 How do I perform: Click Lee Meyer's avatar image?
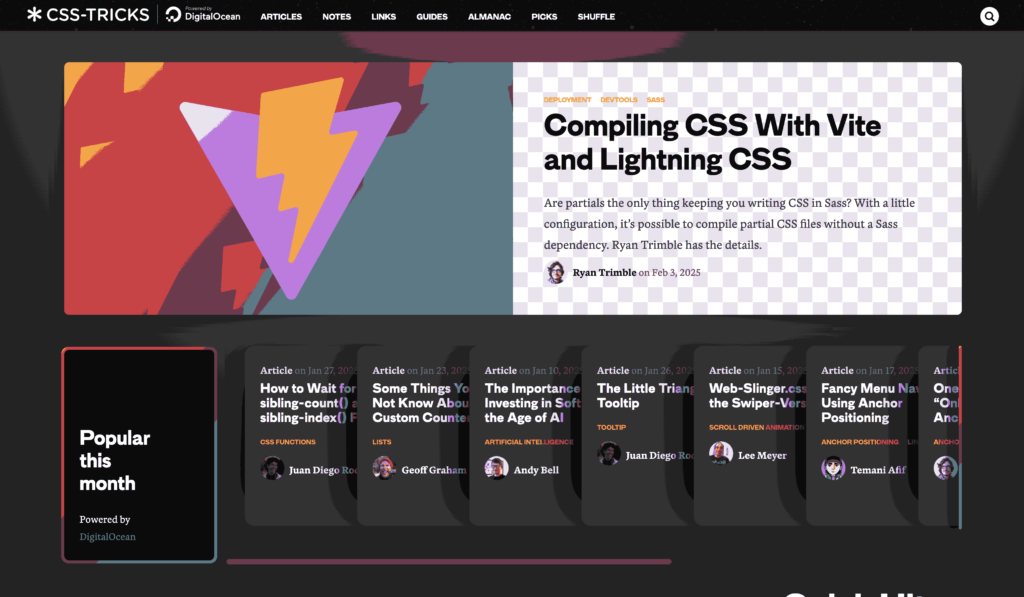pos(721,453)
